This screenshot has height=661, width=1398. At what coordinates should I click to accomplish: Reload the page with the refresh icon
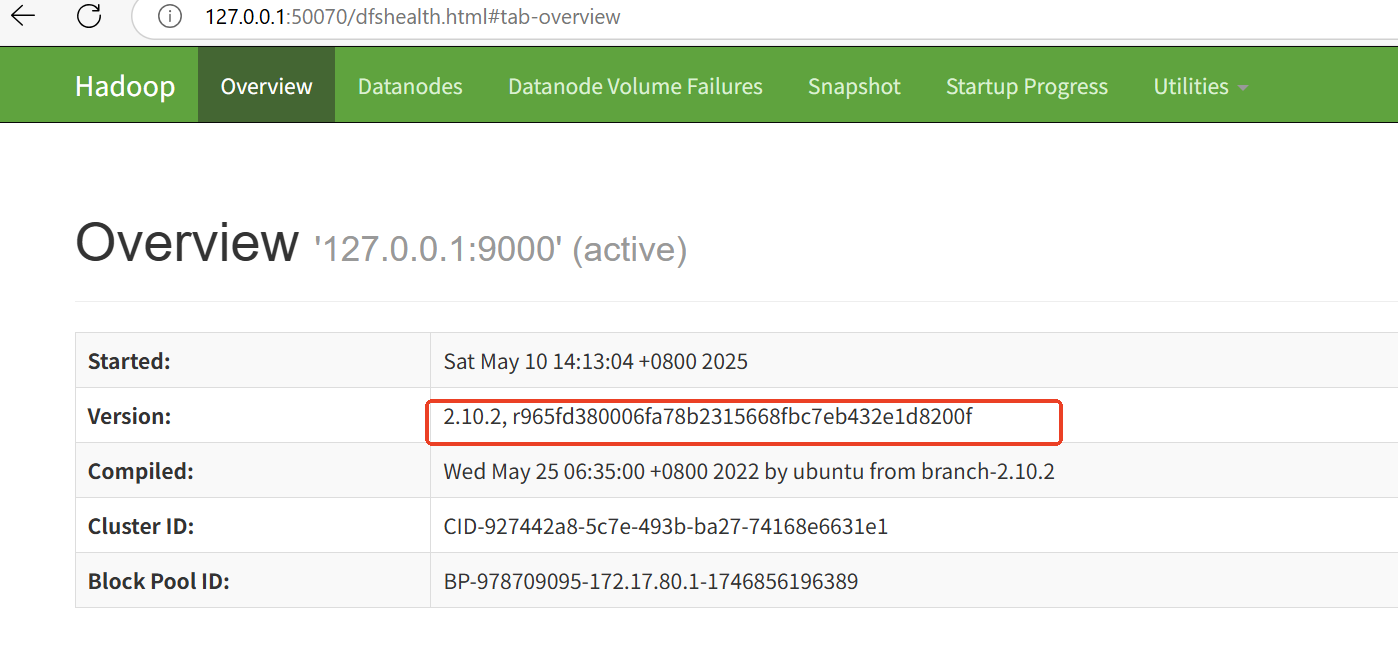click(x=89, y=16)
